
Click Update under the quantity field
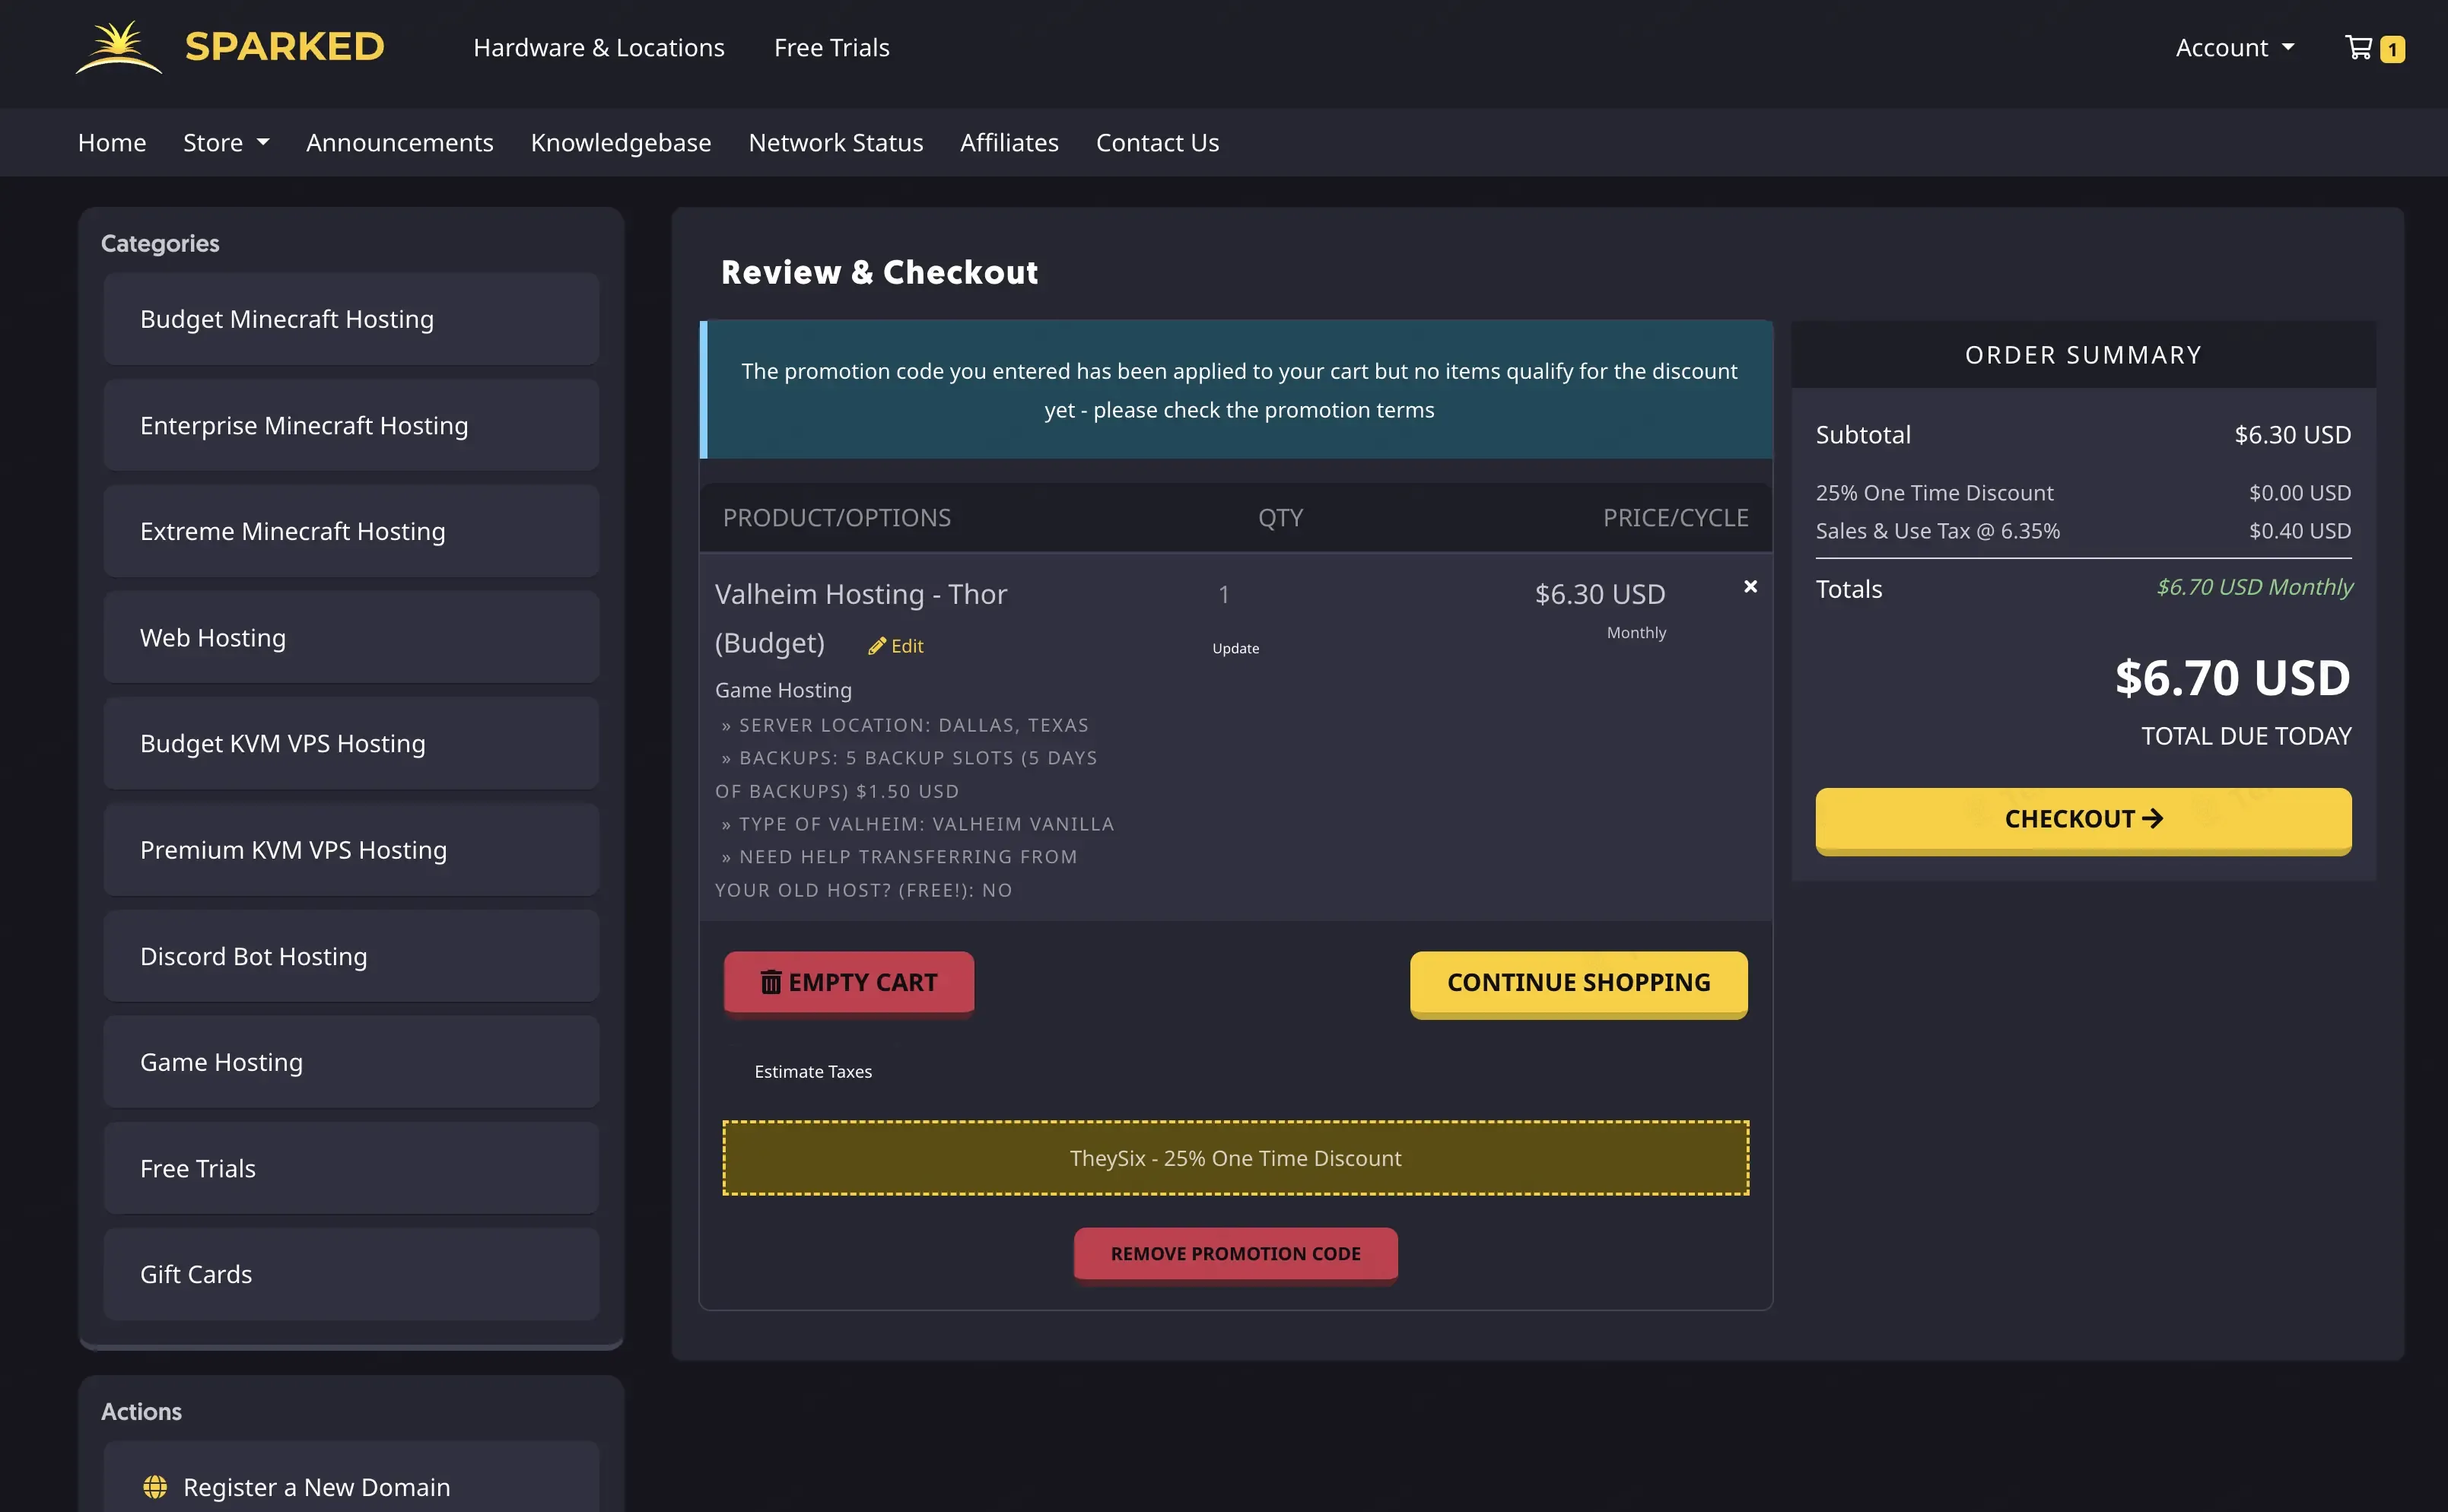(1236, 648)
